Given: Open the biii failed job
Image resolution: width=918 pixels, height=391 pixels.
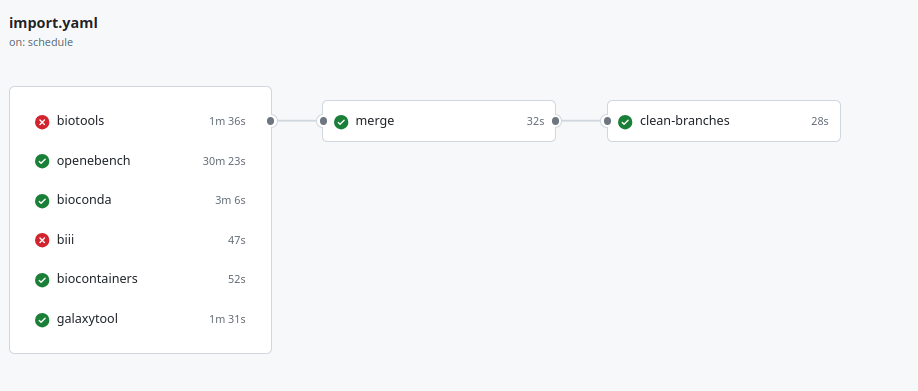Looking at the screenshot, I should [x=141, y=240].
